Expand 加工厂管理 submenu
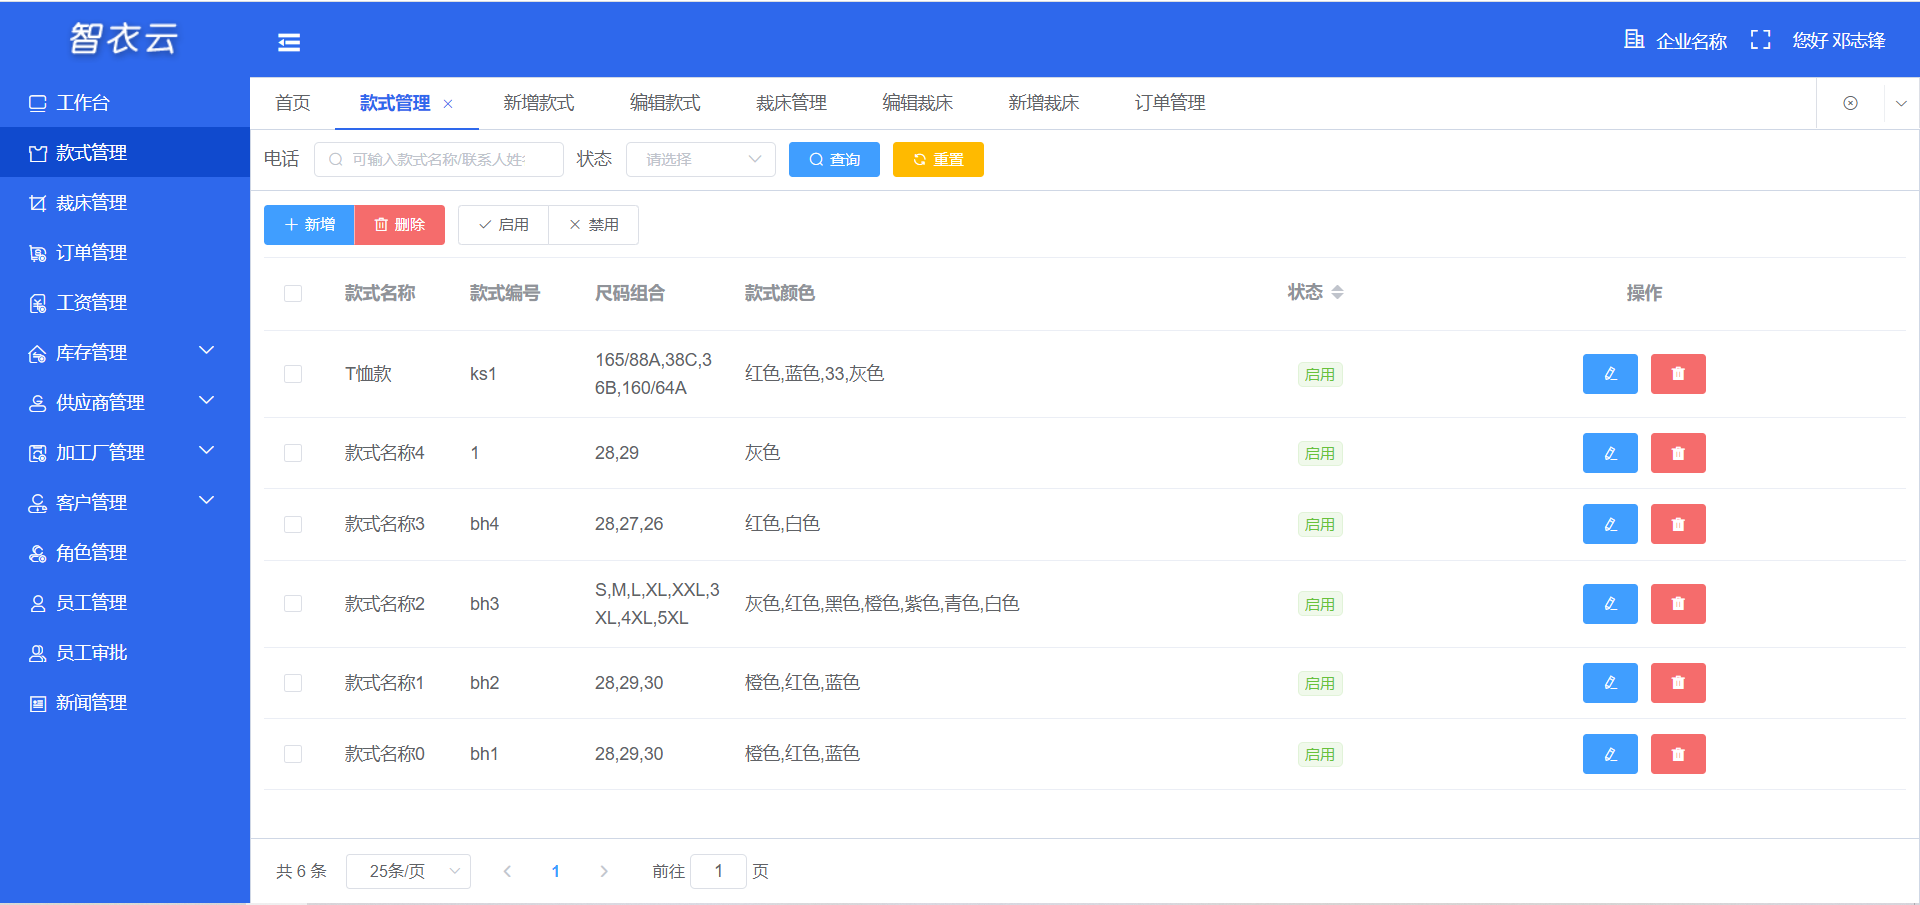The image size is (1920, 905). point(125,452)
